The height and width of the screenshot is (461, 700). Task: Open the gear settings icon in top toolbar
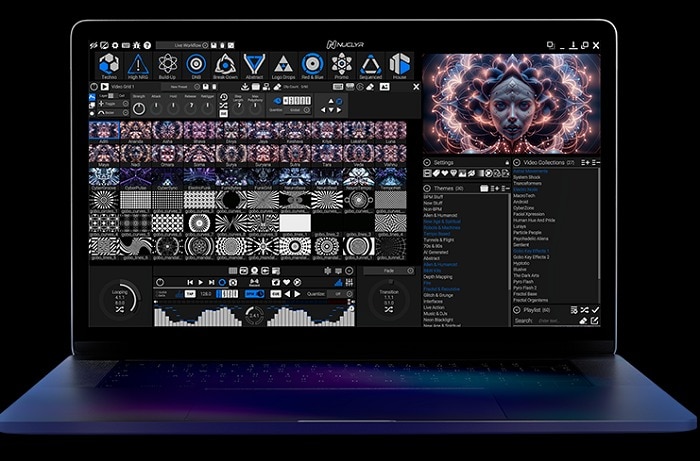click(115, 45)
